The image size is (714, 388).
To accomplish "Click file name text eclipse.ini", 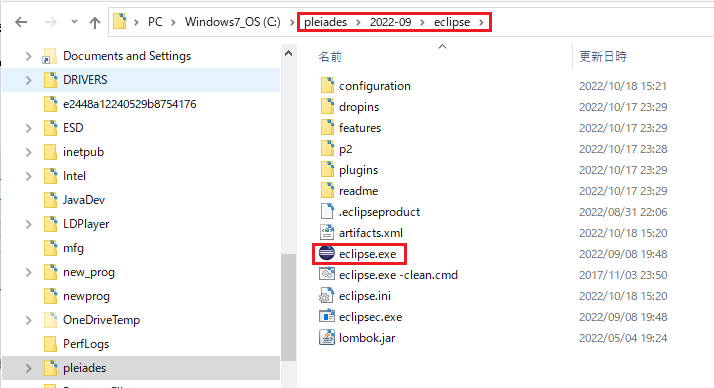I will [365, 296].
